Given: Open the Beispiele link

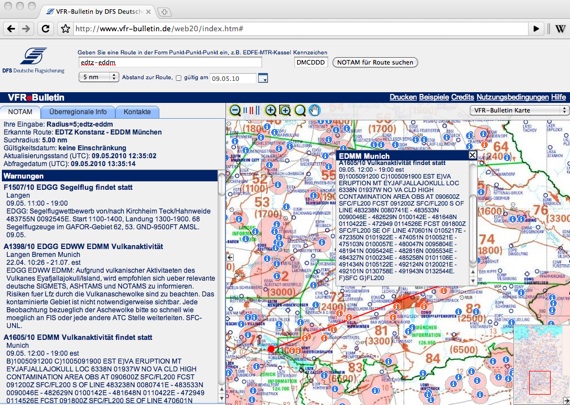Looking at the screenshot, I should coord(434,97).
